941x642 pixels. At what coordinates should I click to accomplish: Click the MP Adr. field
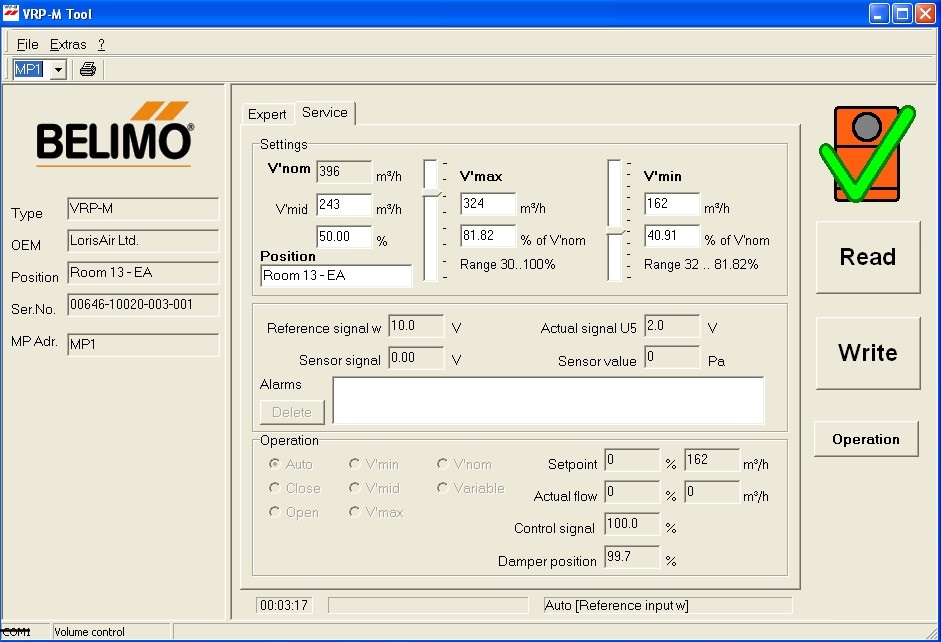coord(143,345)
